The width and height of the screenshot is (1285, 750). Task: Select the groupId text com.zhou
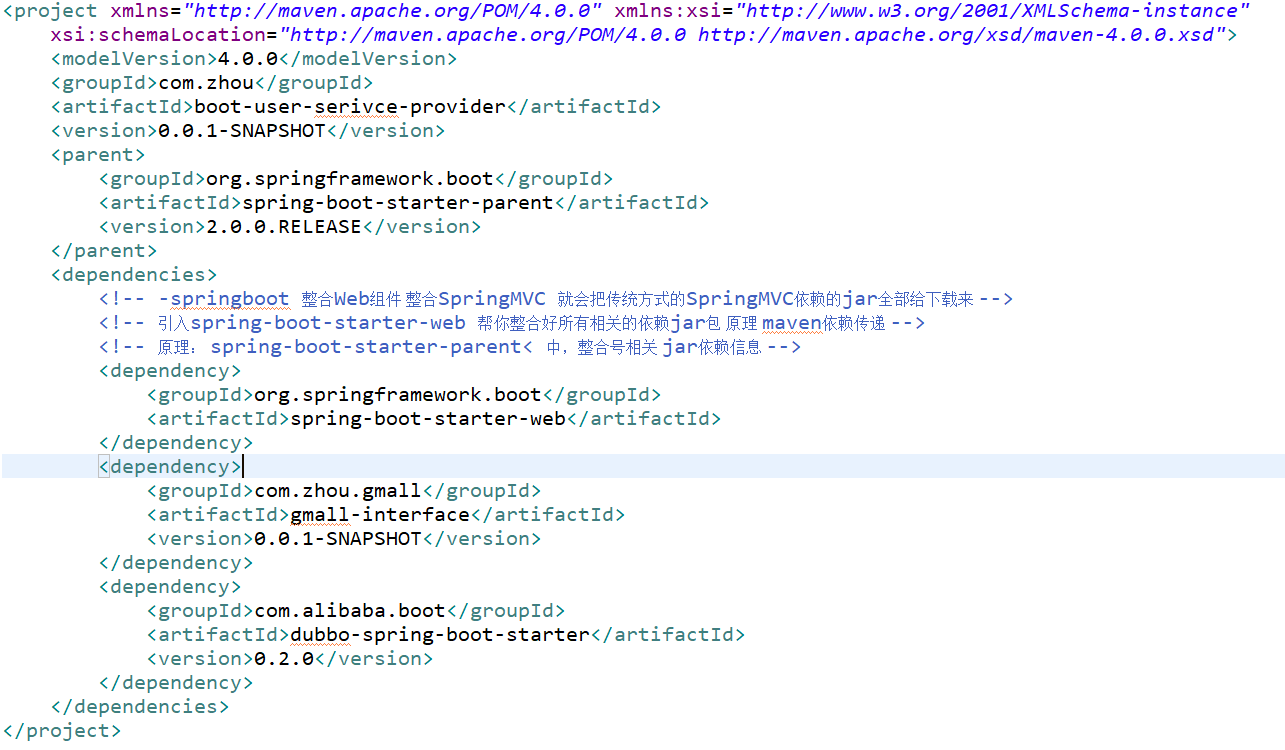(206, 83)
